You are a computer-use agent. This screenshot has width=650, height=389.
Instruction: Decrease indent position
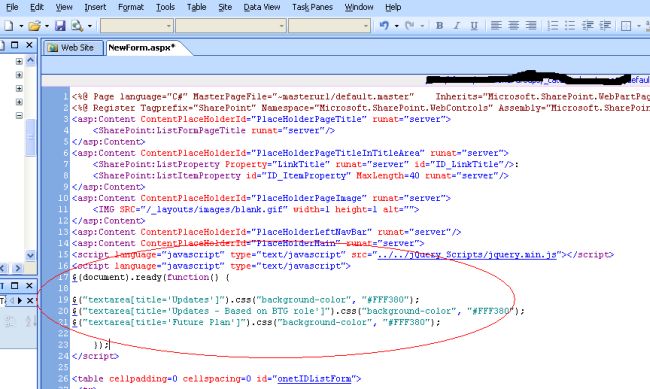pos(588,26)
